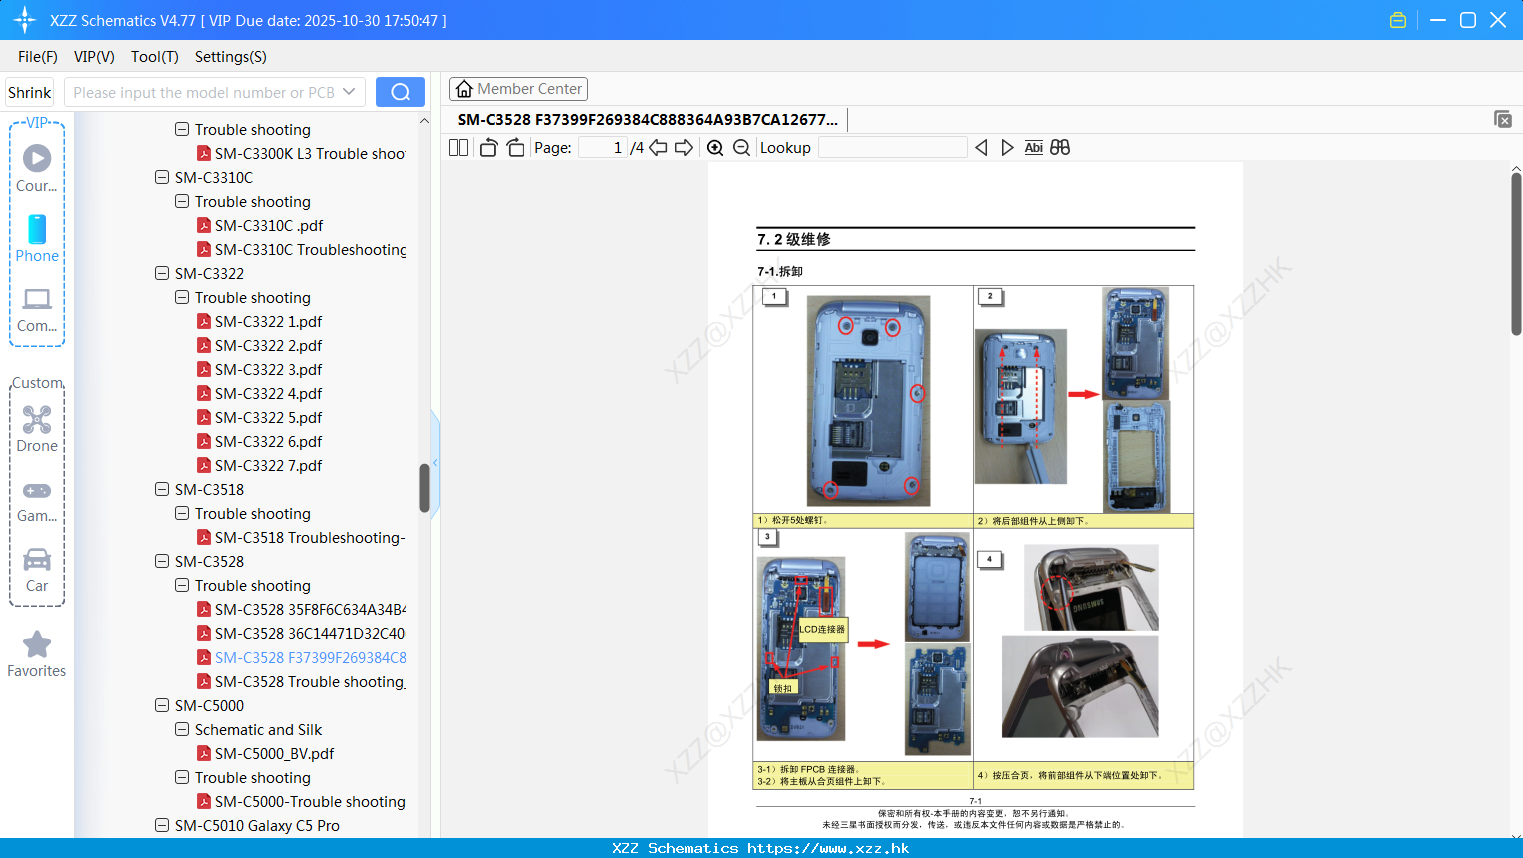Click the Lookup text field
This screenshot has width=1523, height=858.
[x=892, y=147]
